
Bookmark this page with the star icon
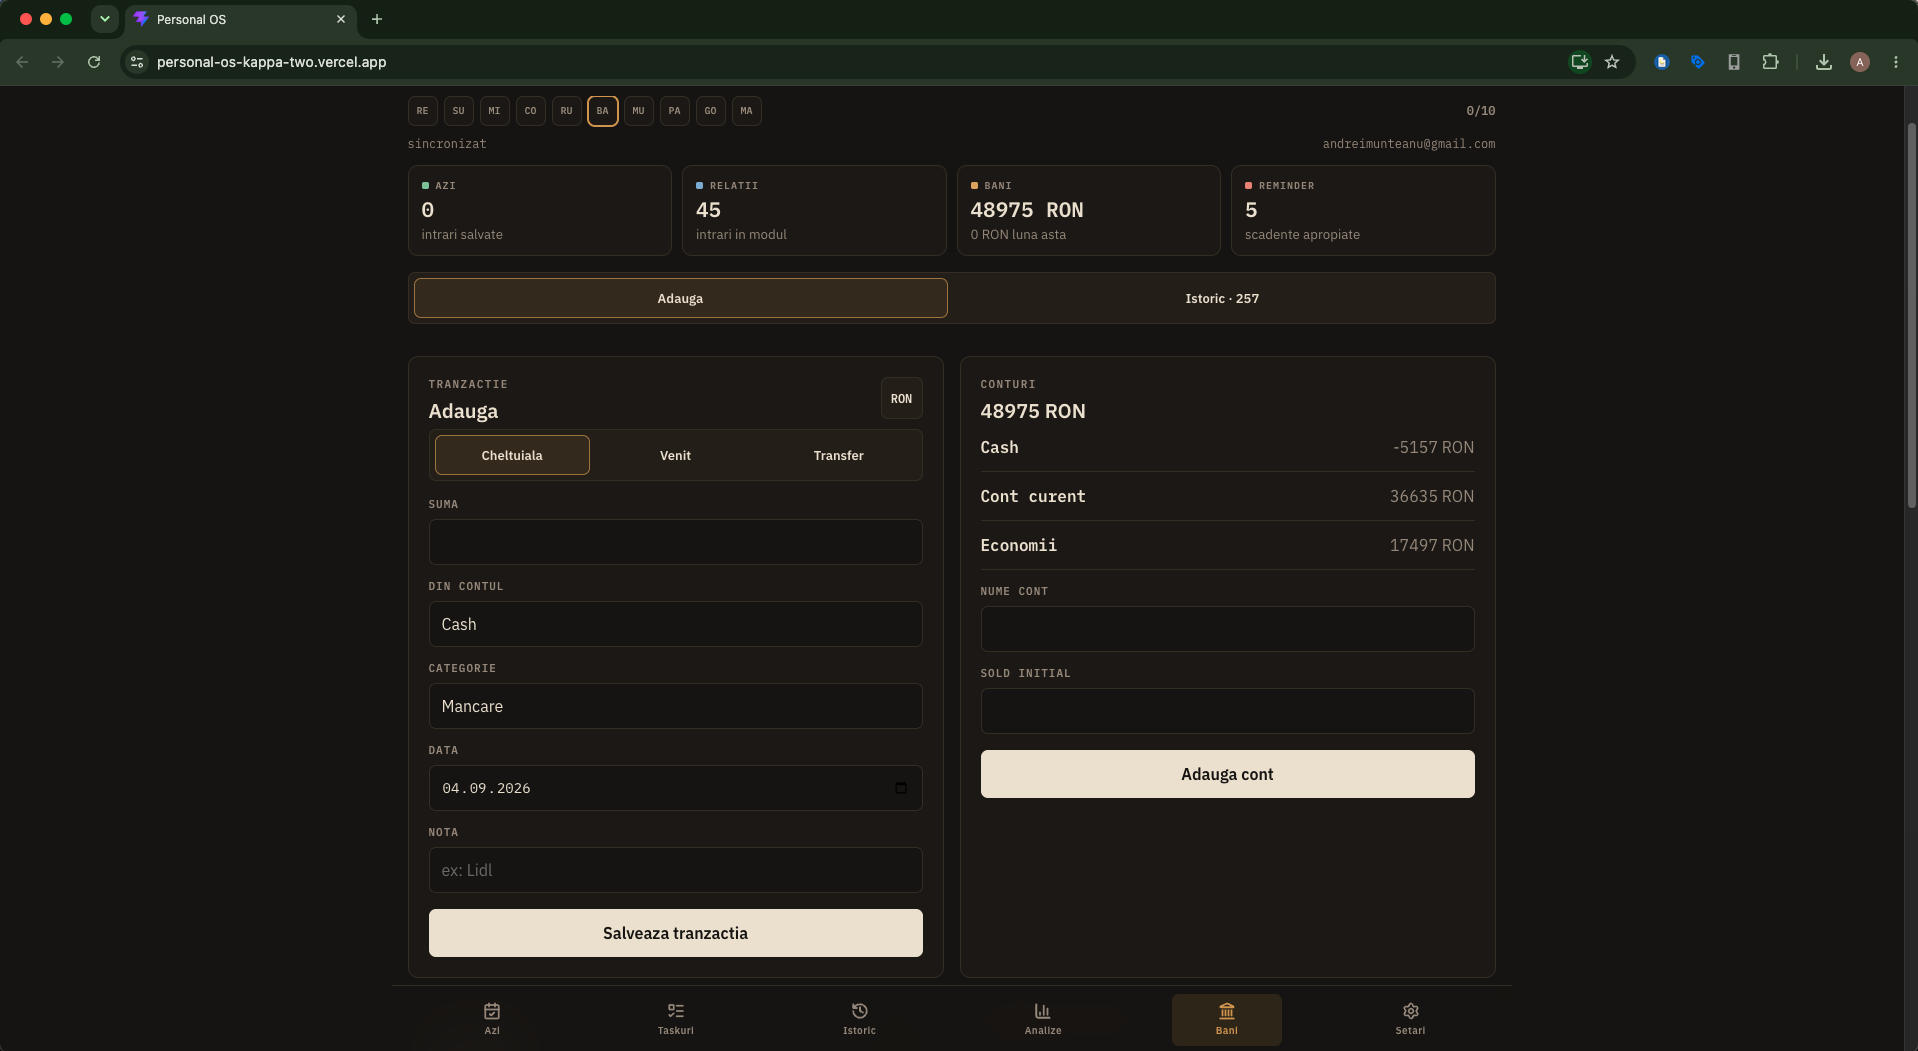1612,62
